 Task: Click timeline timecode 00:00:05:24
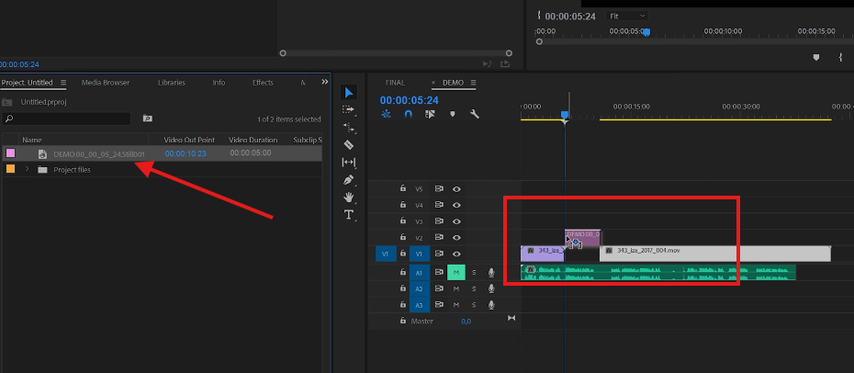[409, 100]
